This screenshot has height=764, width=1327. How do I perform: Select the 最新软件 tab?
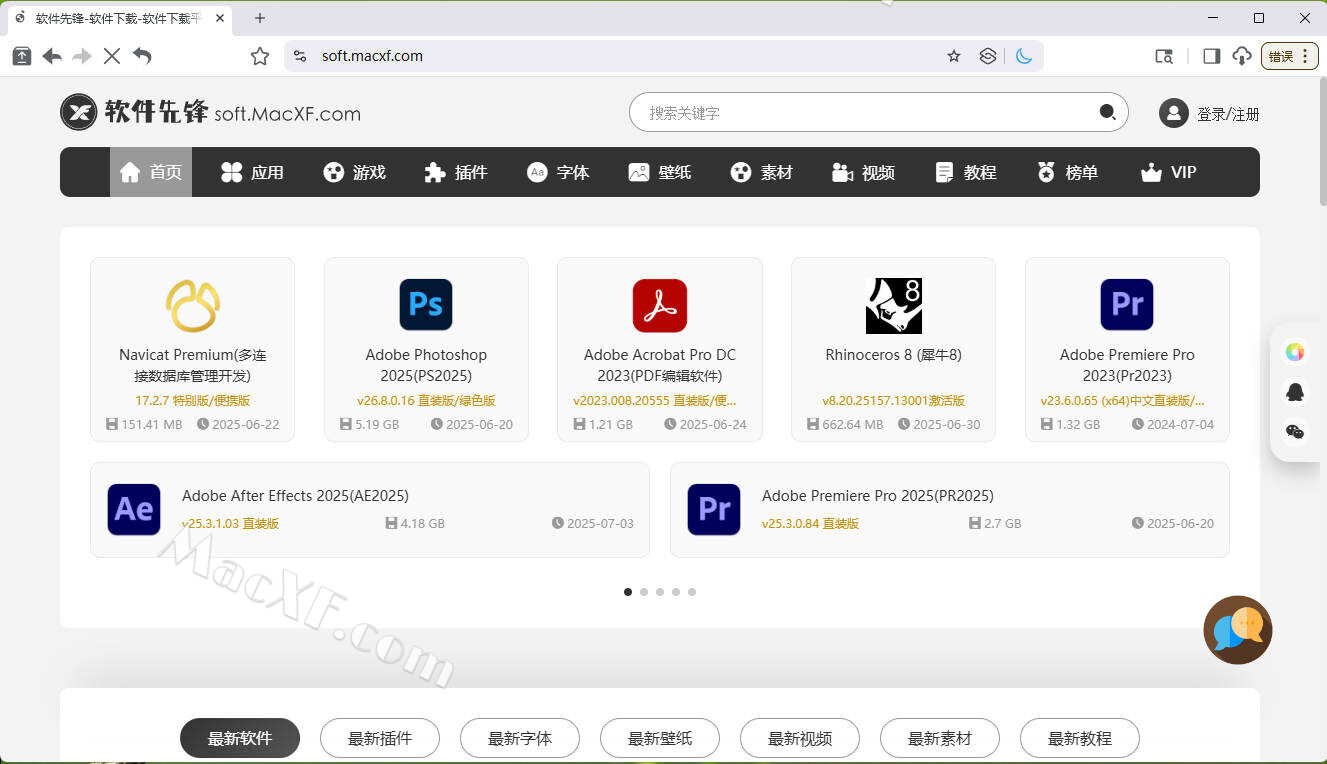click(240, 738)
